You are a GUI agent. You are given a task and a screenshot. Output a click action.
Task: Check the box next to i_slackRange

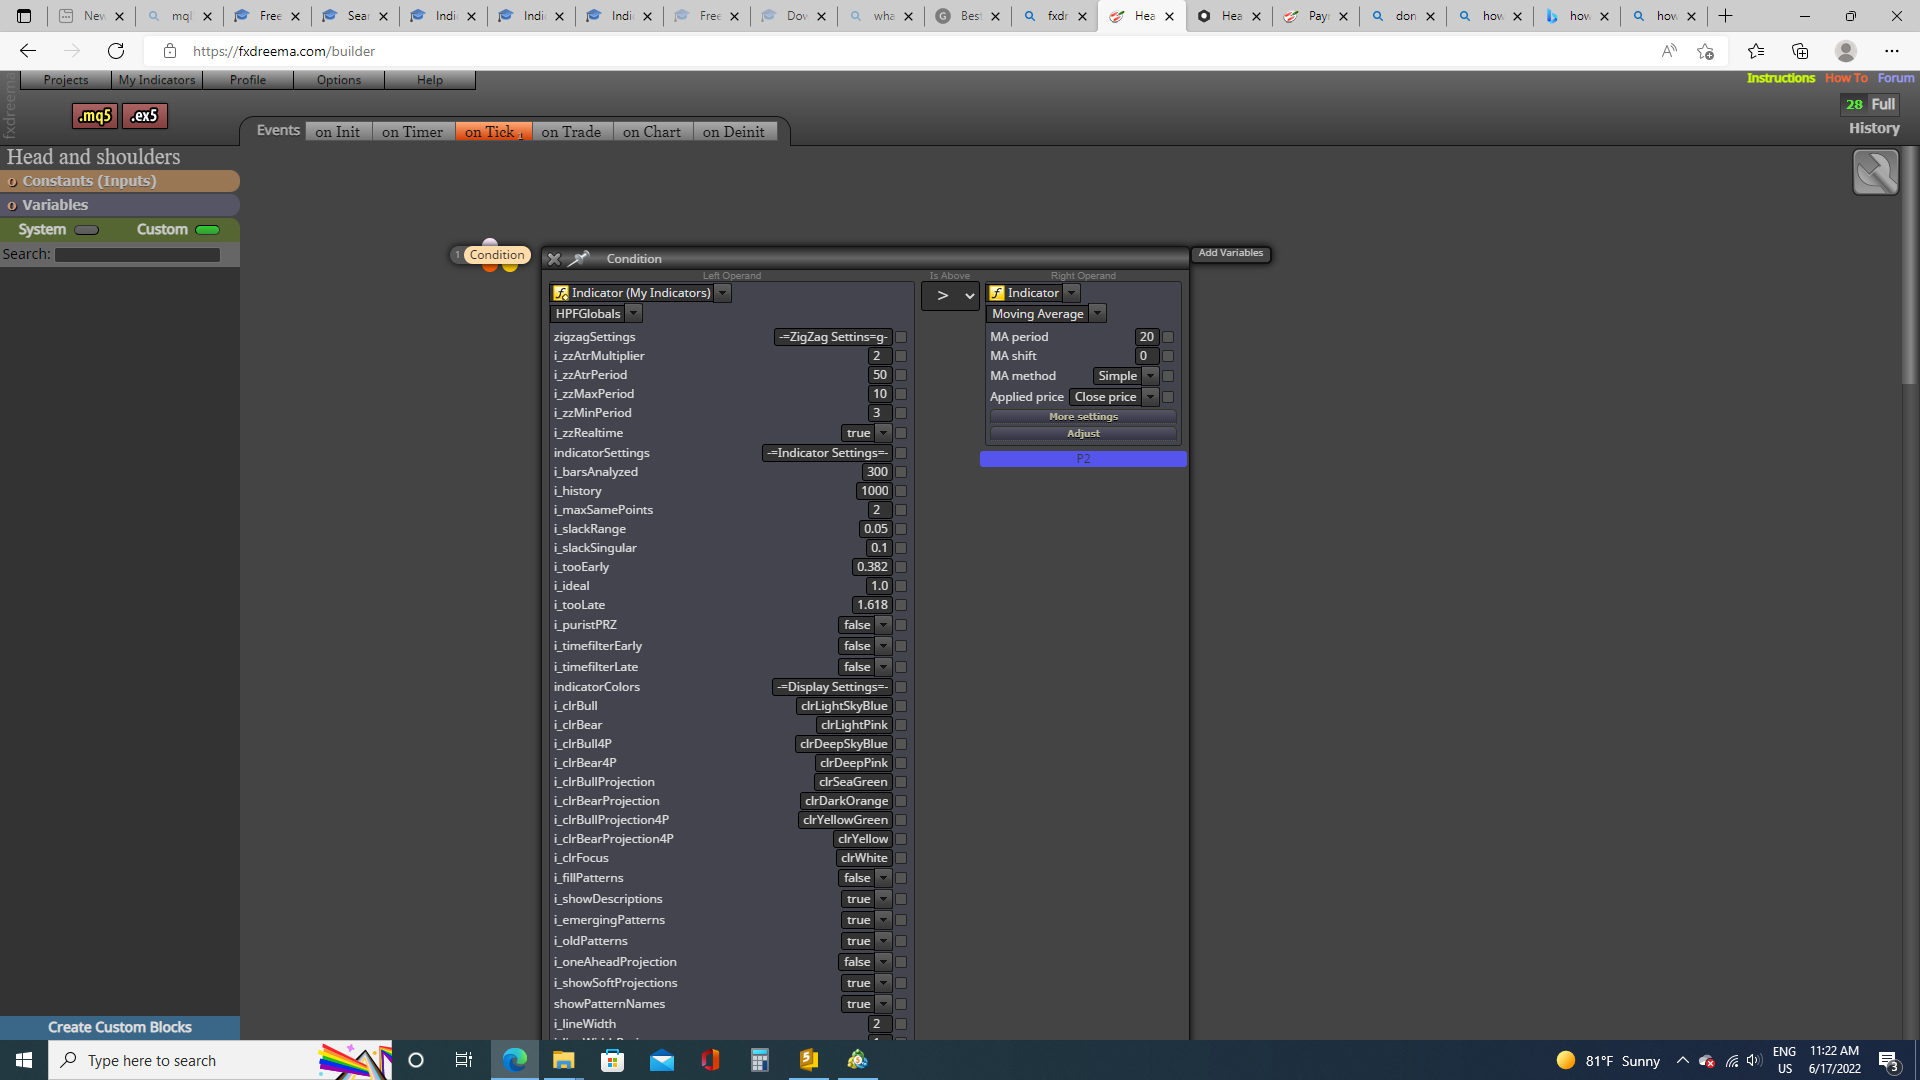901,529
